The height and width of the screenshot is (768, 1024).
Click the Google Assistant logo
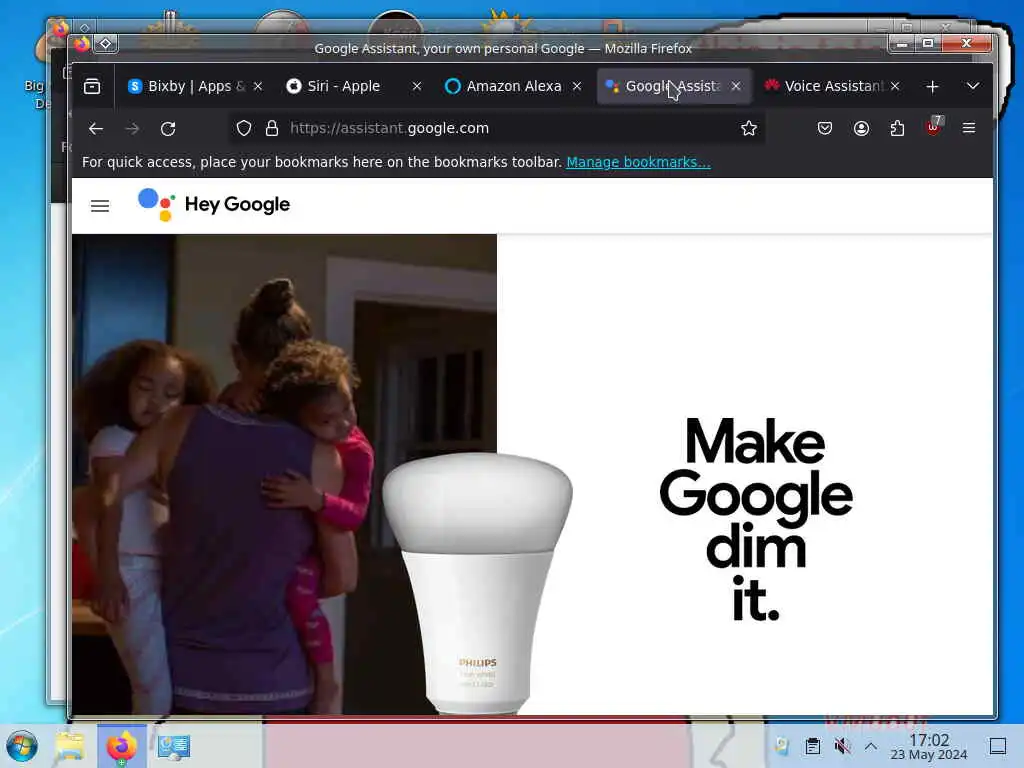(x=156, y=205)
